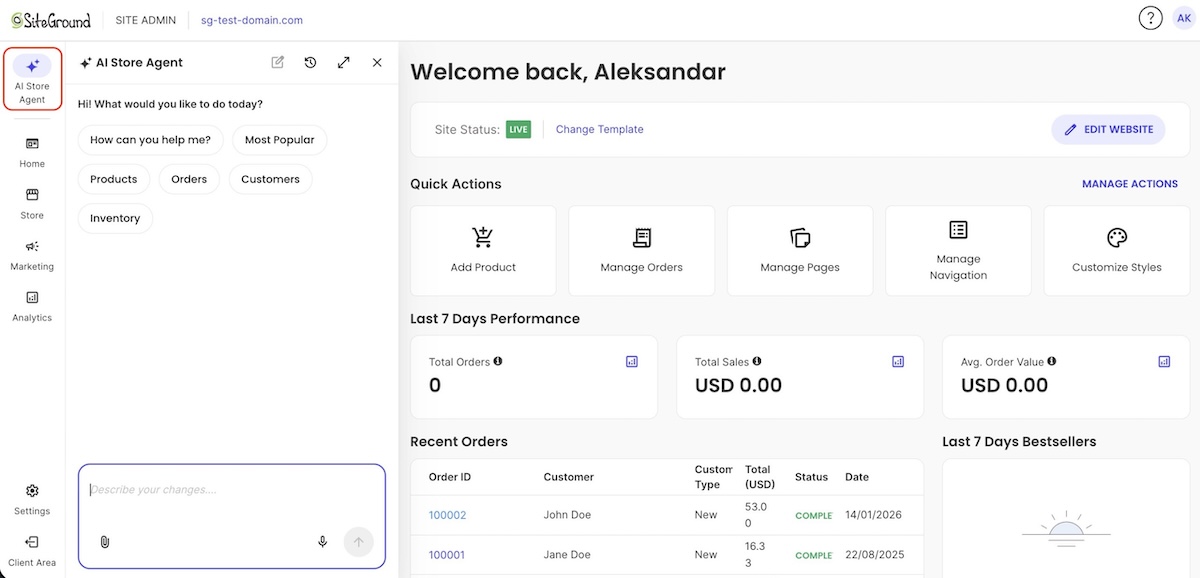Click the Customer column header
Screen dimensions: 1200x578
569,477
